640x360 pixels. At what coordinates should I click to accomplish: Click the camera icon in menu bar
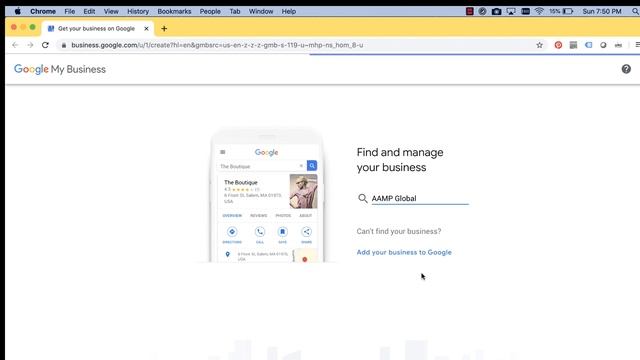tap(496, 11)
